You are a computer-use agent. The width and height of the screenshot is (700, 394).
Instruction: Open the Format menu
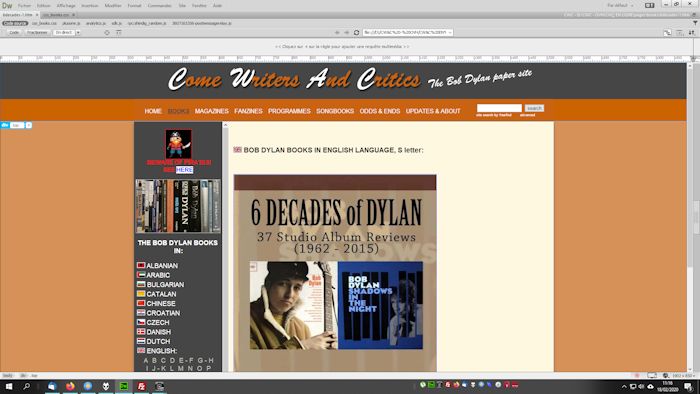134,6
